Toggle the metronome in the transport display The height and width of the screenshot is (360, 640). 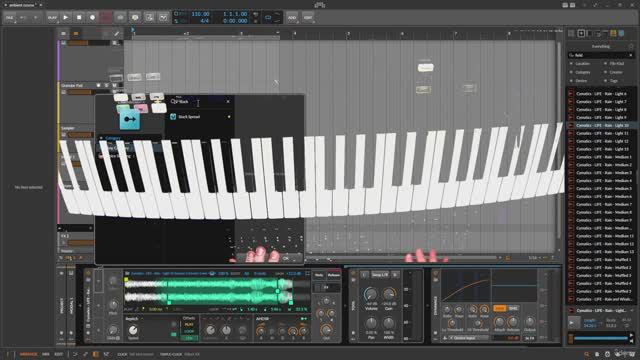pos(256,14)
